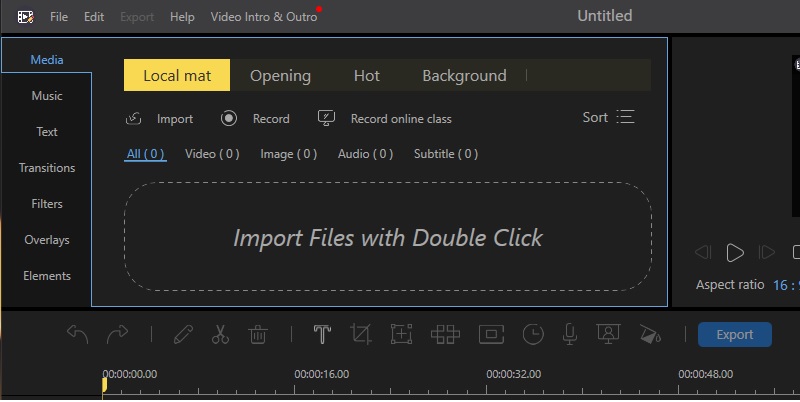The width and height of the screenshot is (800, 402).
Task: Open the Overlays panel
Action: pos(47,240)
